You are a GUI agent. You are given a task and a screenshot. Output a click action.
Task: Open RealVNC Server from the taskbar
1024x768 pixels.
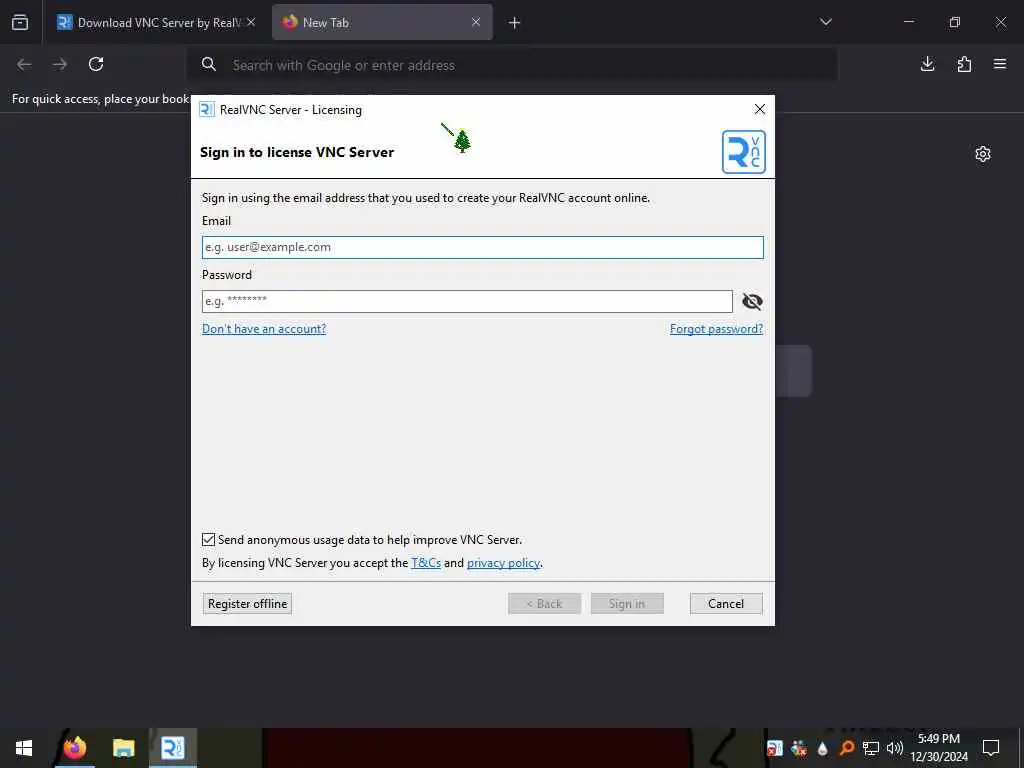[x=172, y=748]
